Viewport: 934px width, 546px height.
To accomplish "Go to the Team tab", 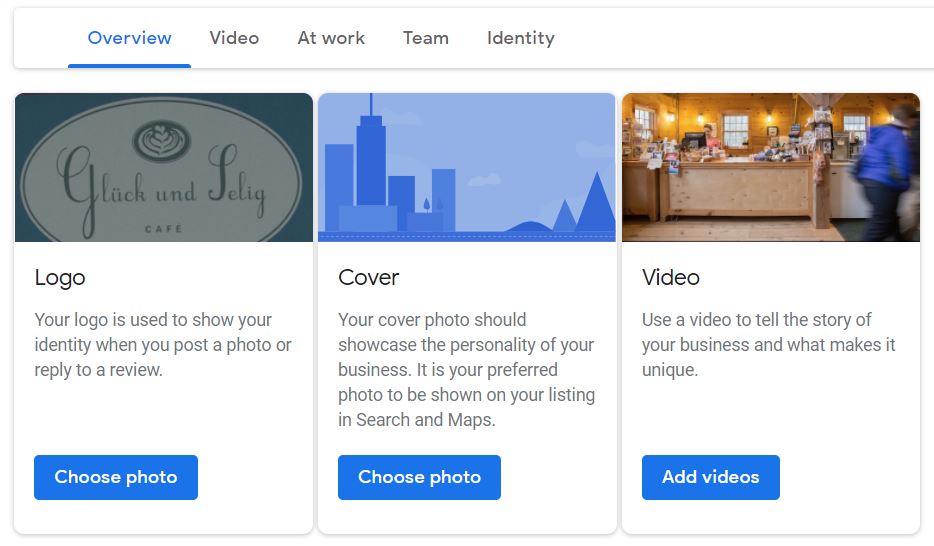I will [x=425, y=38].
